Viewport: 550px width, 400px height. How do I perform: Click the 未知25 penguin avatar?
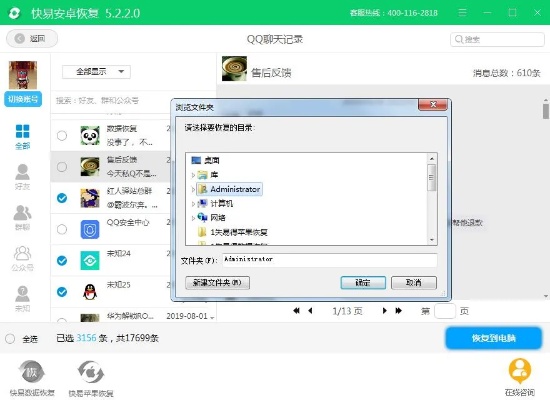[90, 292]
